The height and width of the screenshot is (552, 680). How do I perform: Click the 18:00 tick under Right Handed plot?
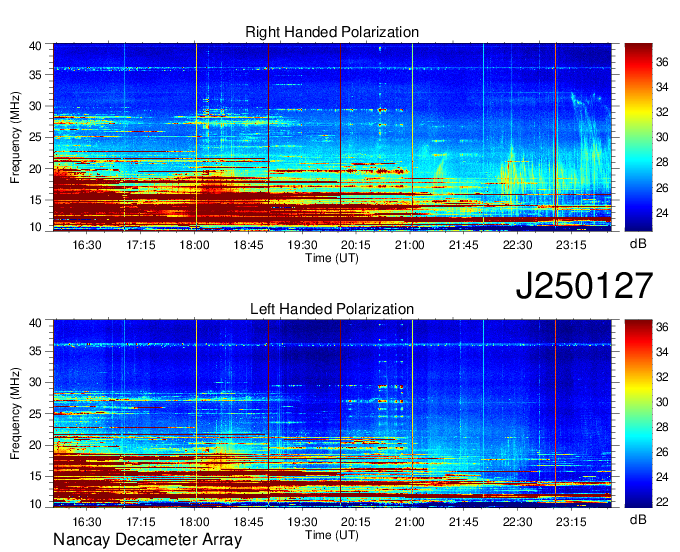194,245
